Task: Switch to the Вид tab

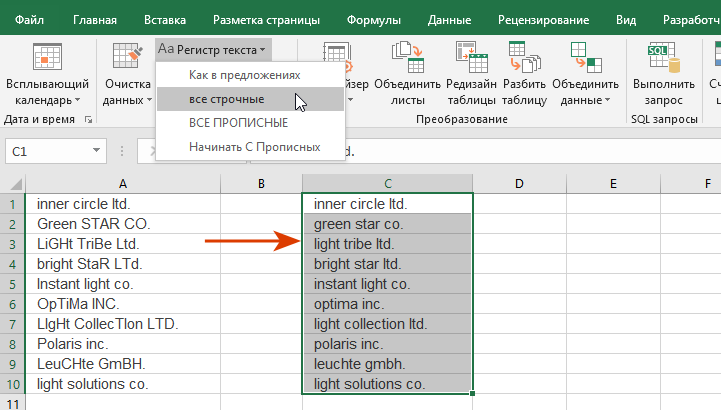Action: pos(626,20)
